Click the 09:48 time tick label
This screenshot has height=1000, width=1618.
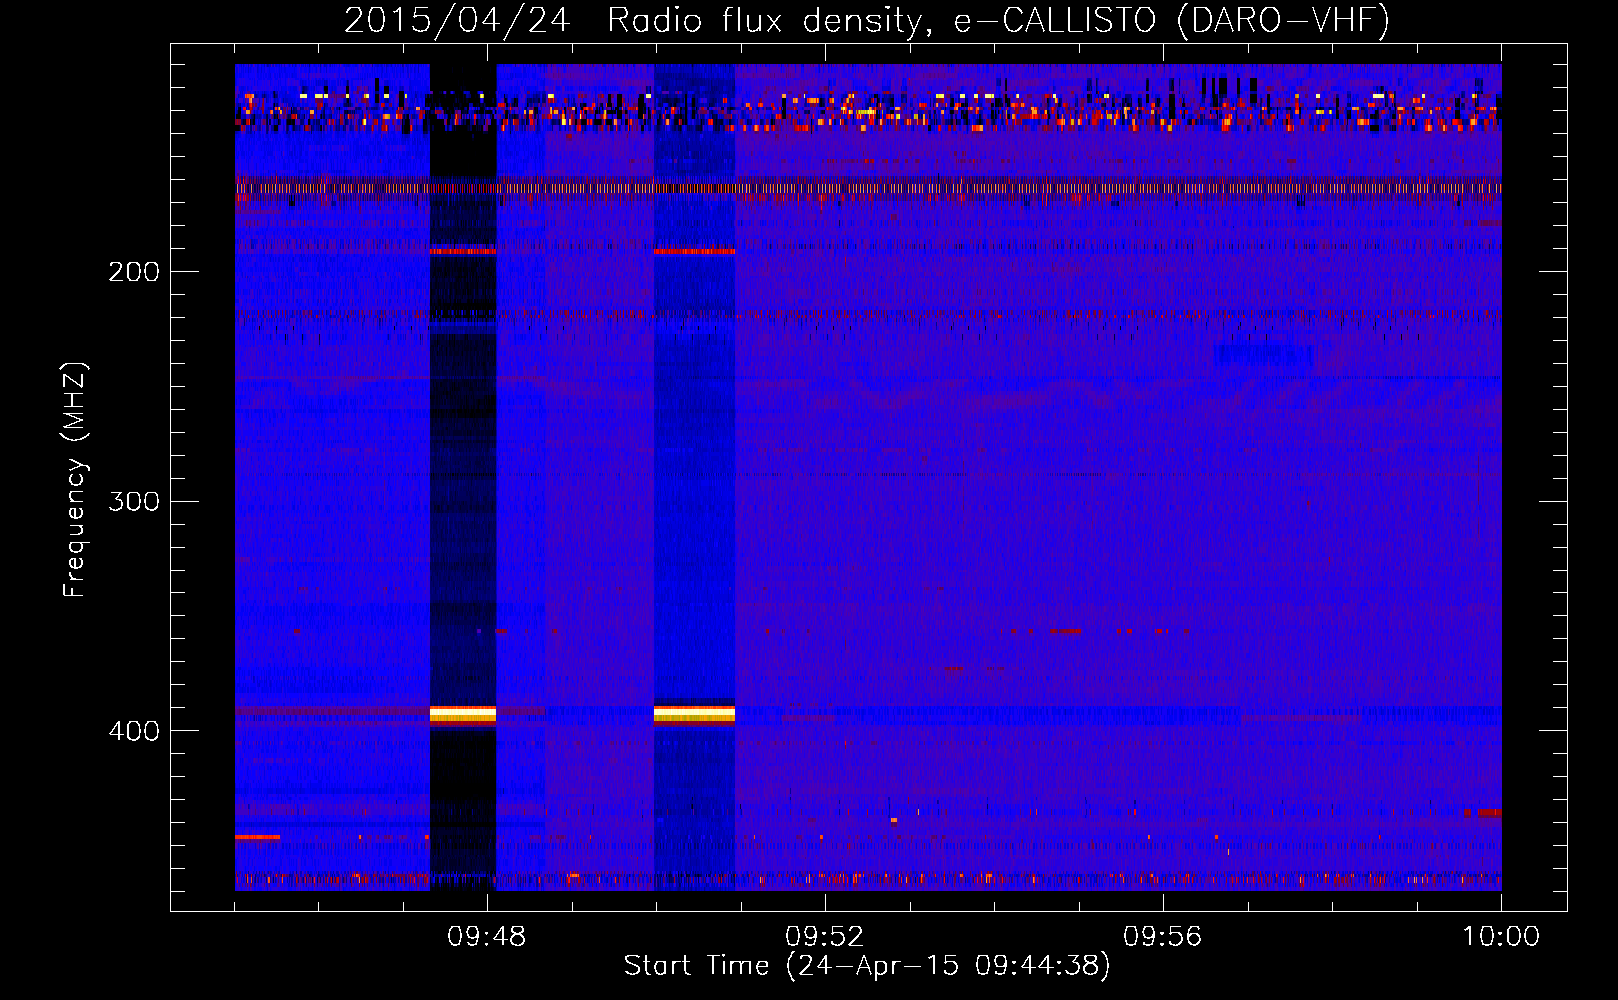click(x=487, y=937)
